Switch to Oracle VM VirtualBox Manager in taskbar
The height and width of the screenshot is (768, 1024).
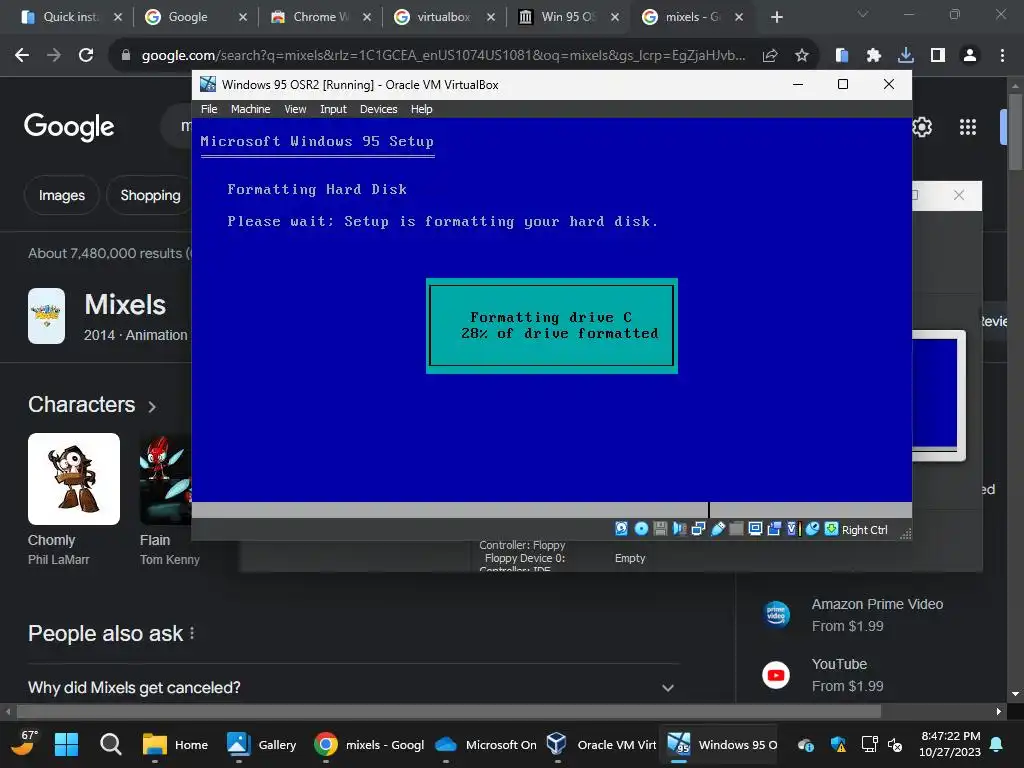601,744
